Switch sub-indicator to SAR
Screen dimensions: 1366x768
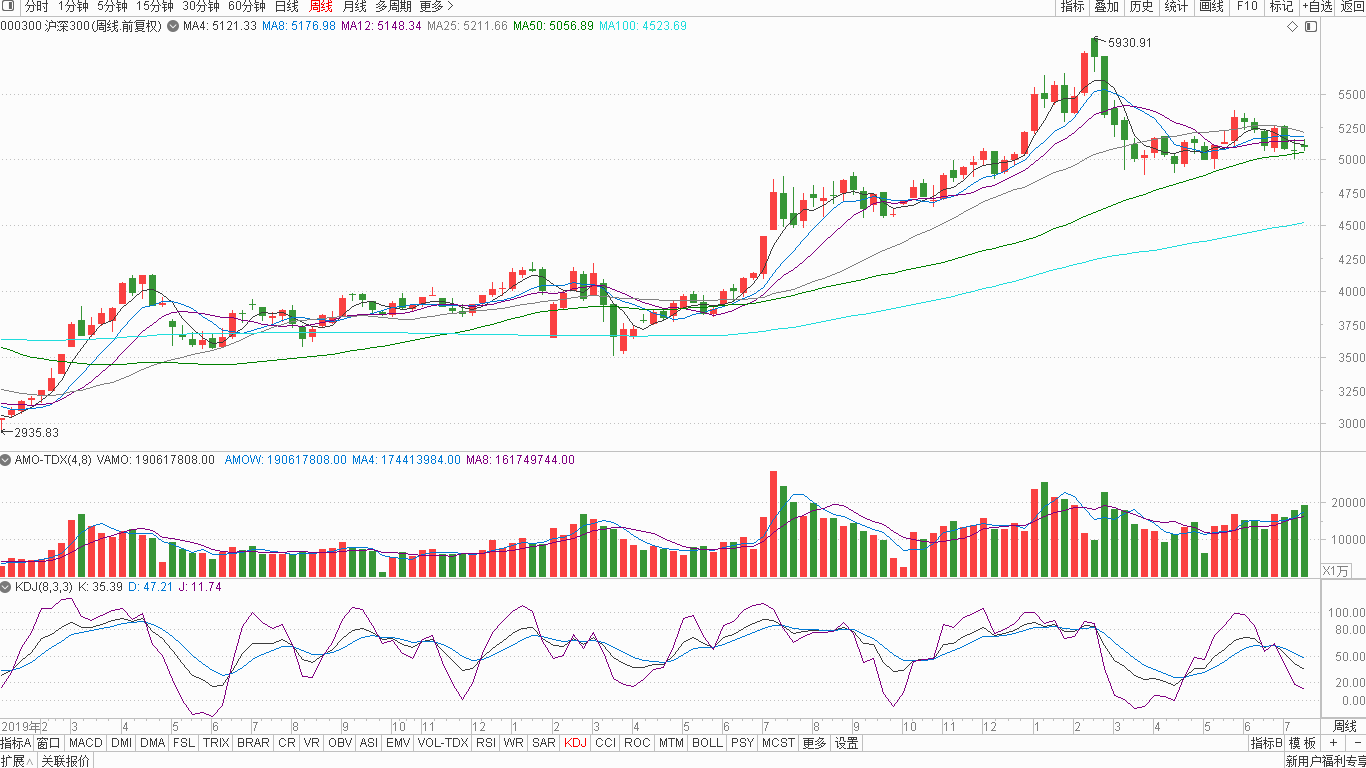(x=544, y=743)
